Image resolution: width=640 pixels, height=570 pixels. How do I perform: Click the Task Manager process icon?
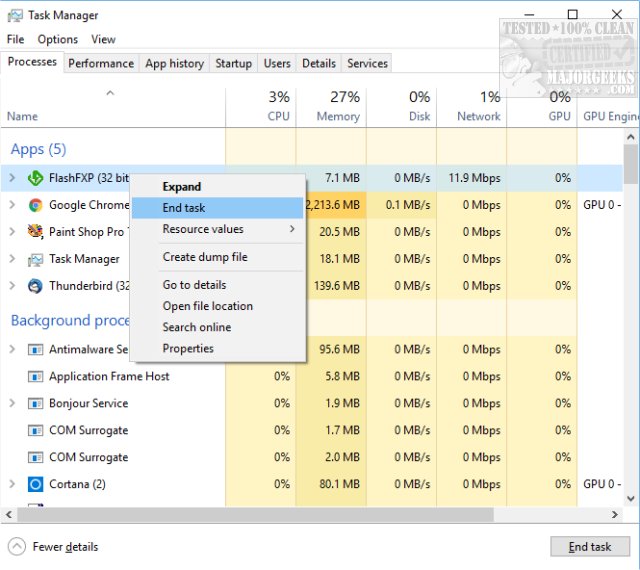tap(35, 259)
